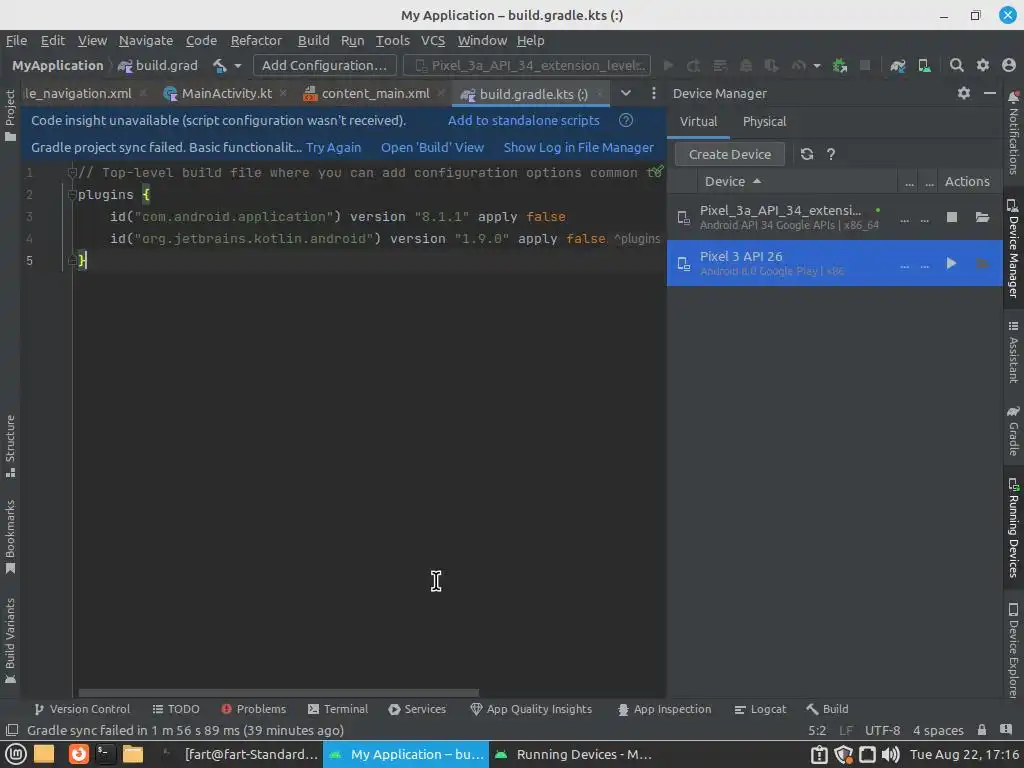
Task: Open the Add Configuration dropdown
Action: pyautogui.click(x=325, y=65)
